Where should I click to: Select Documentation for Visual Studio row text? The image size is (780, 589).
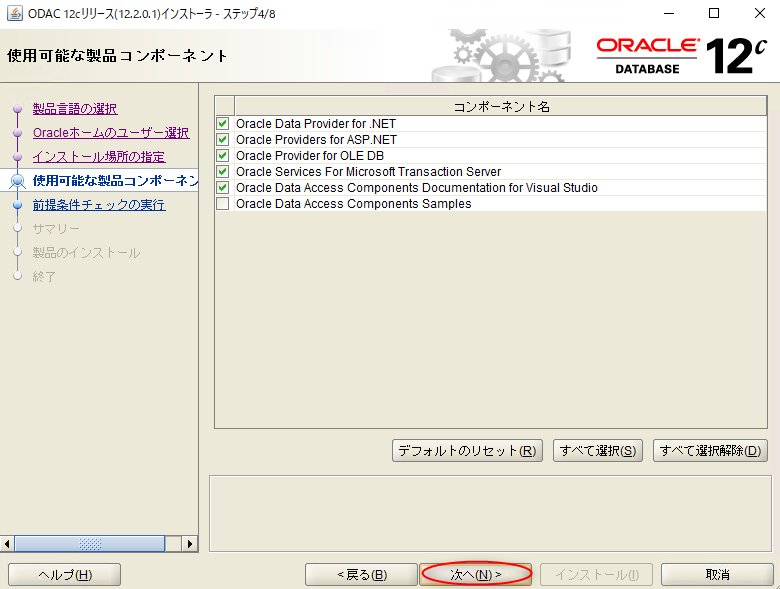[417, 188]
